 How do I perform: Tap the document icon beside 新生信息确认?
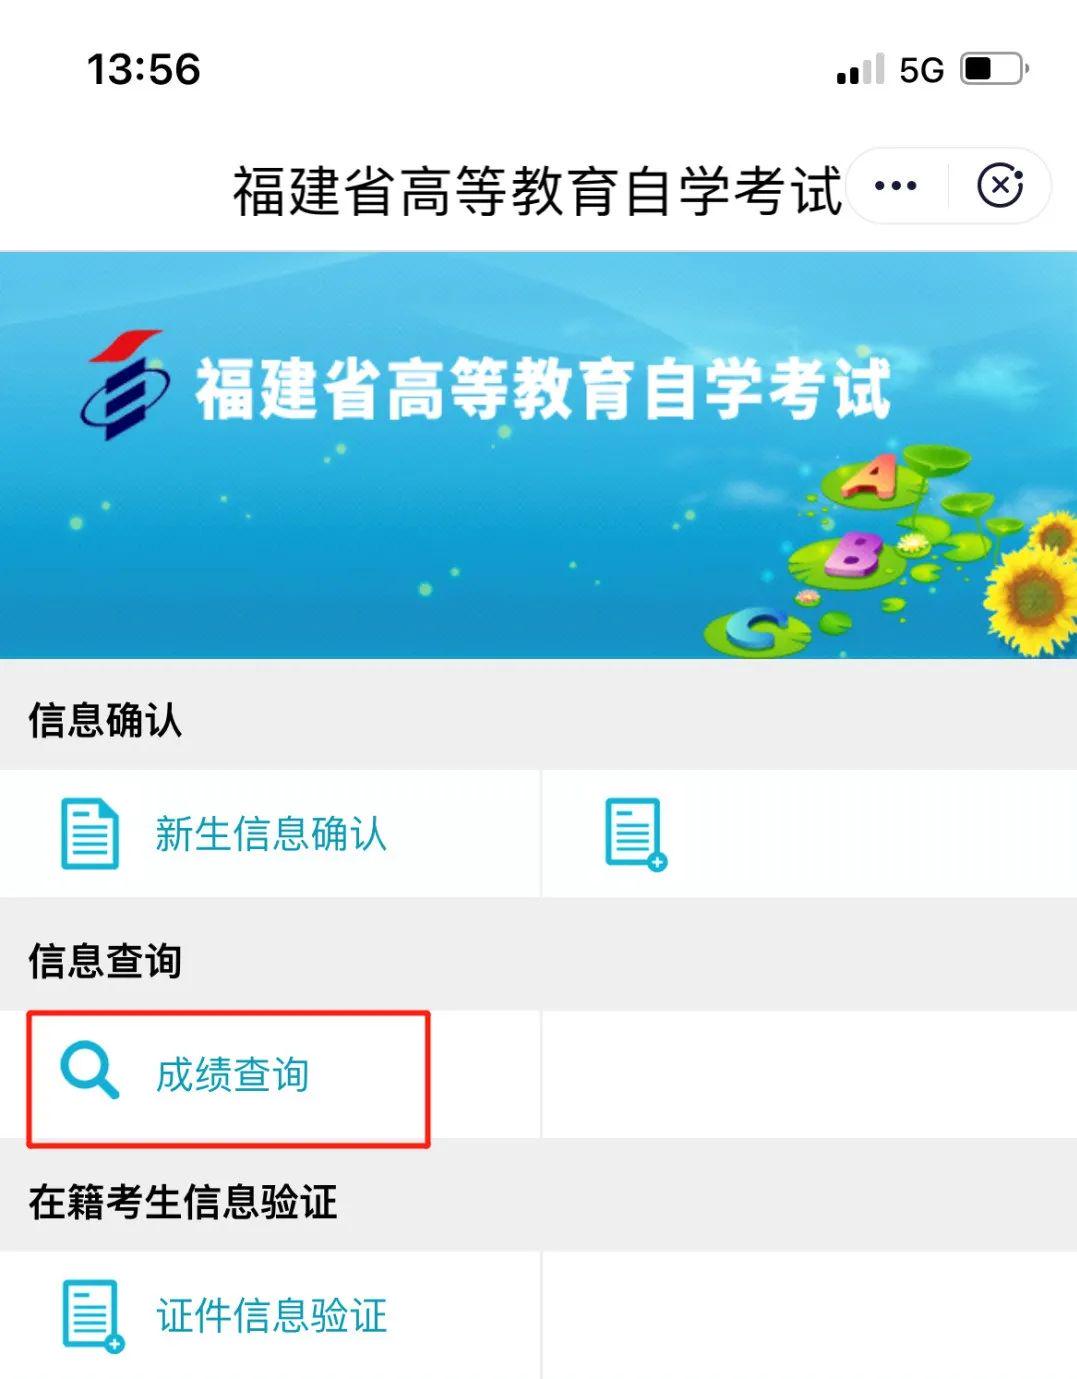tap(90, 833)
